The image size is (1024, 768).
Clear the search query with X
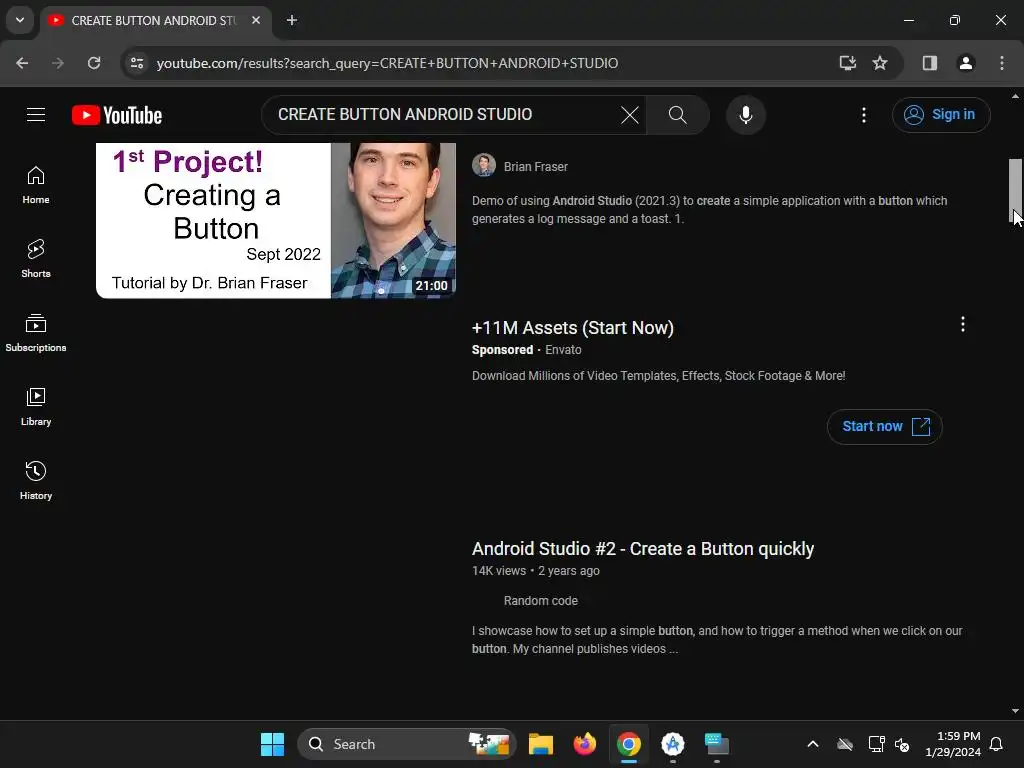pos(630,115)
